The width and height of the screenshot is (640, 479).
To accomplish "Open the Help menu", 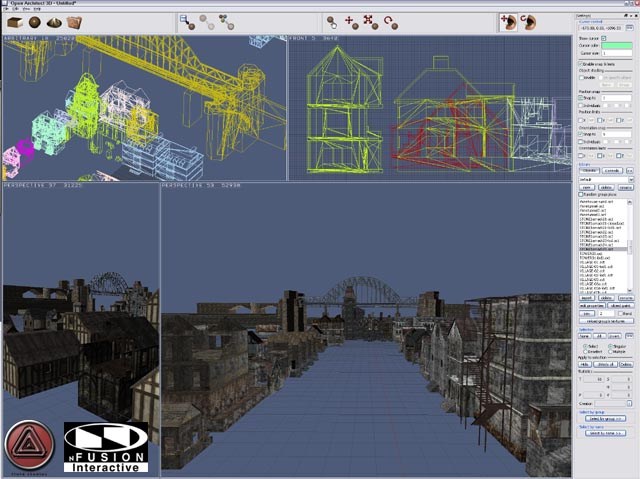I will click(x=37, y=9).
